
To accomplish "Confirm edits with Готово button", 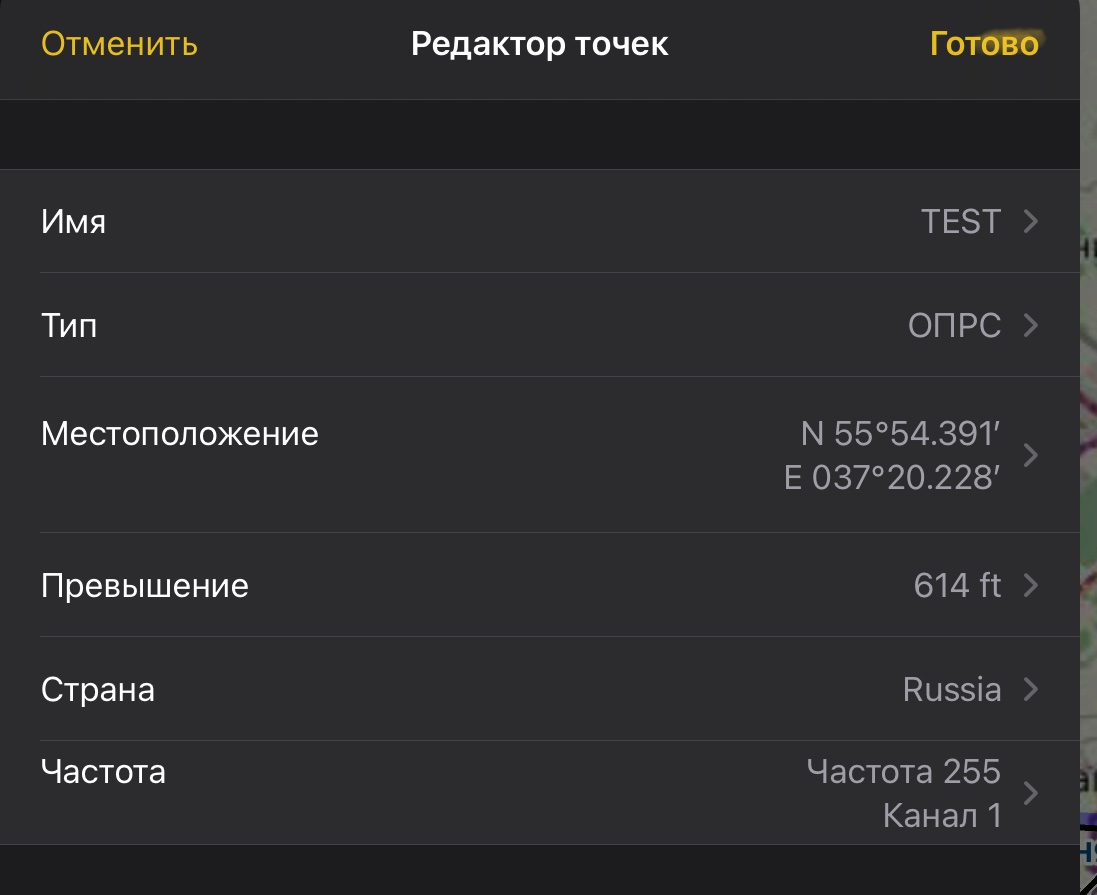I will click(984, 45).
